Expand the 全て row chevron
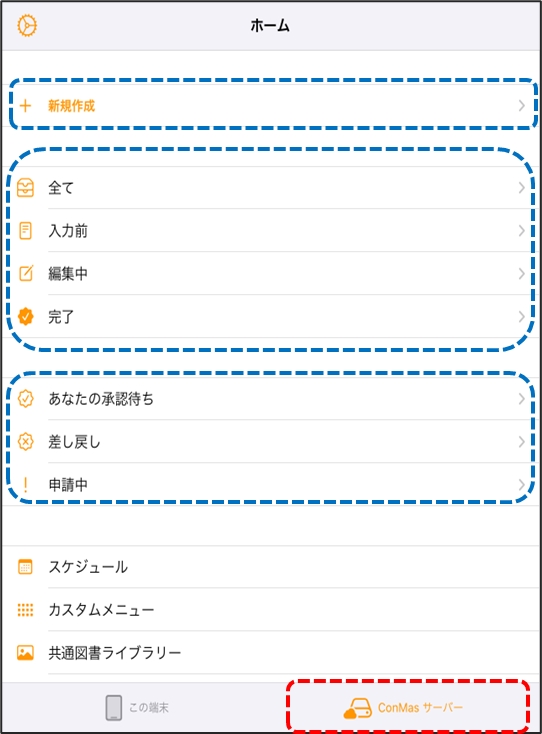This screenshot has height=734, width=542. pos(521,188)
